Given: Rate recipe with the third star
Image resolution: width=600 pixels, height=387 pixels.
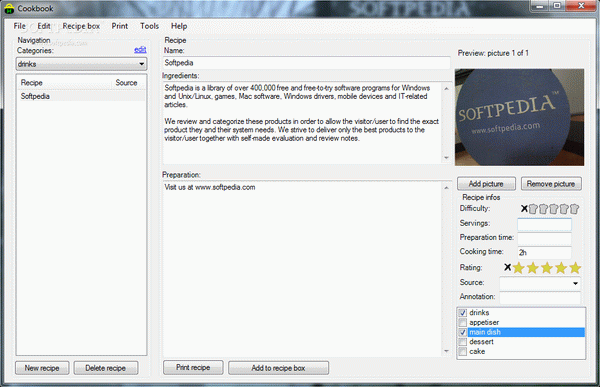Looking at the screenshot, I should click(547, 268).
